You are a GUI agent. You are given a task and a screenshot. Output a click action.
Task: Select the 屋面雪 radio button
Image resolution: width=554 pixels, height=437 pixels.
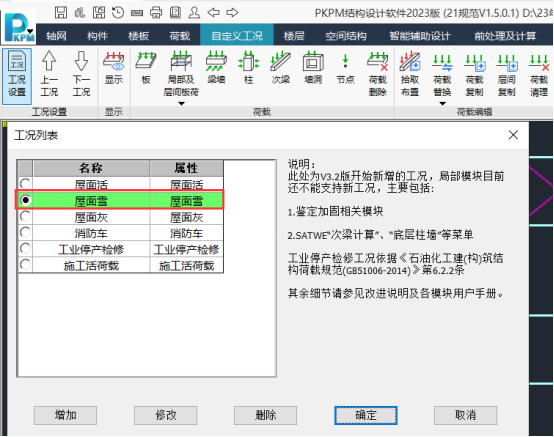(x=25, y=200)
